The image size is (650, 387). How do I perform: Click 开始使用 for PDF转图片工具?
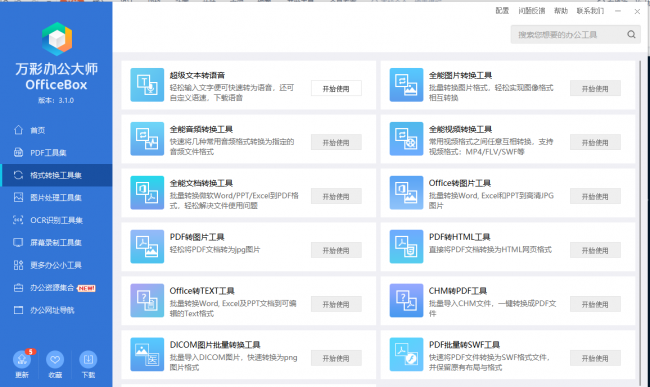coord(336,250)
